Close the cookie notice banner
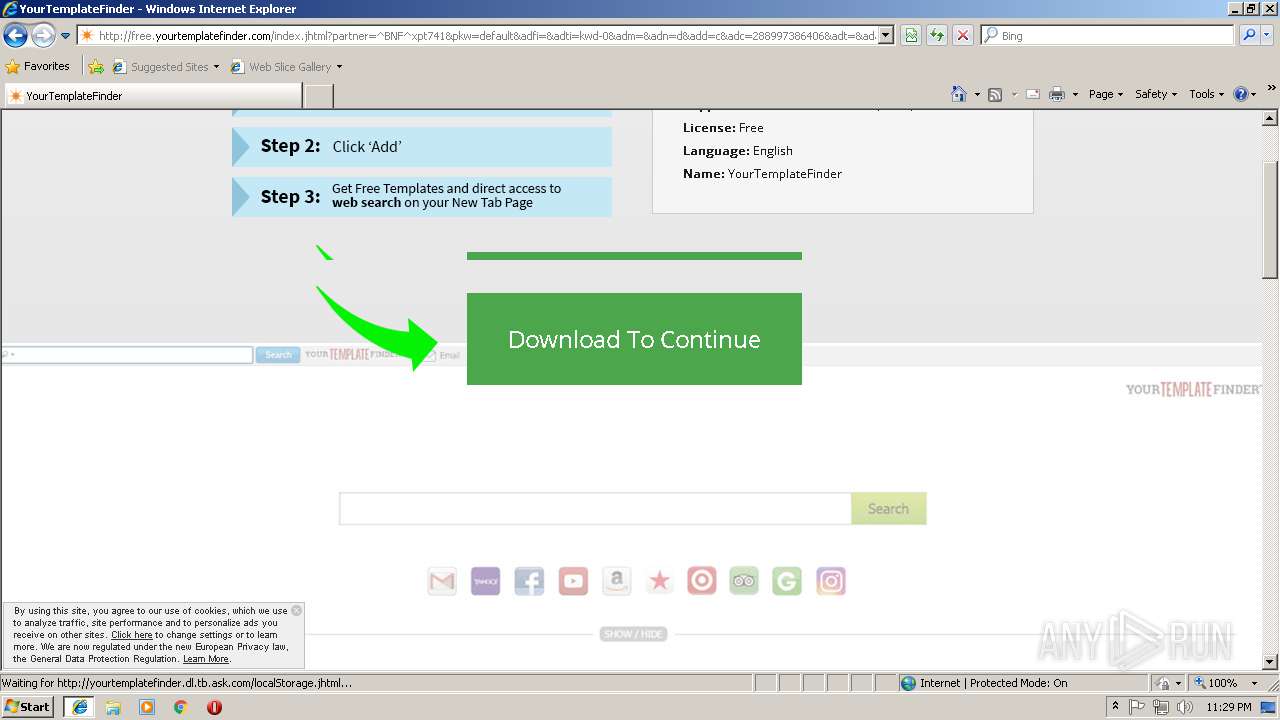 tap(296, 610)
